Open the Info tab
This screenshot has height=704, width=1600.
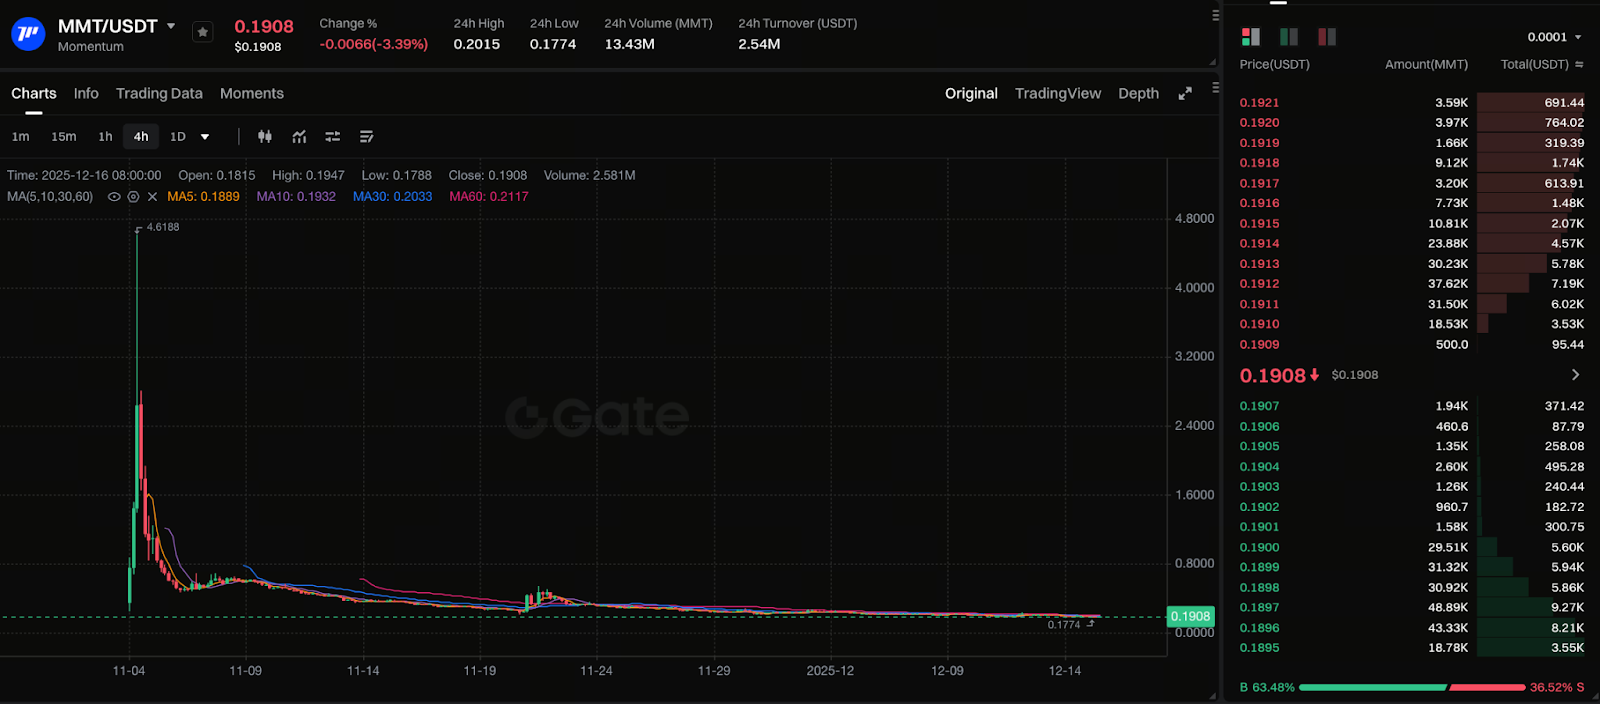pos(86,93)
